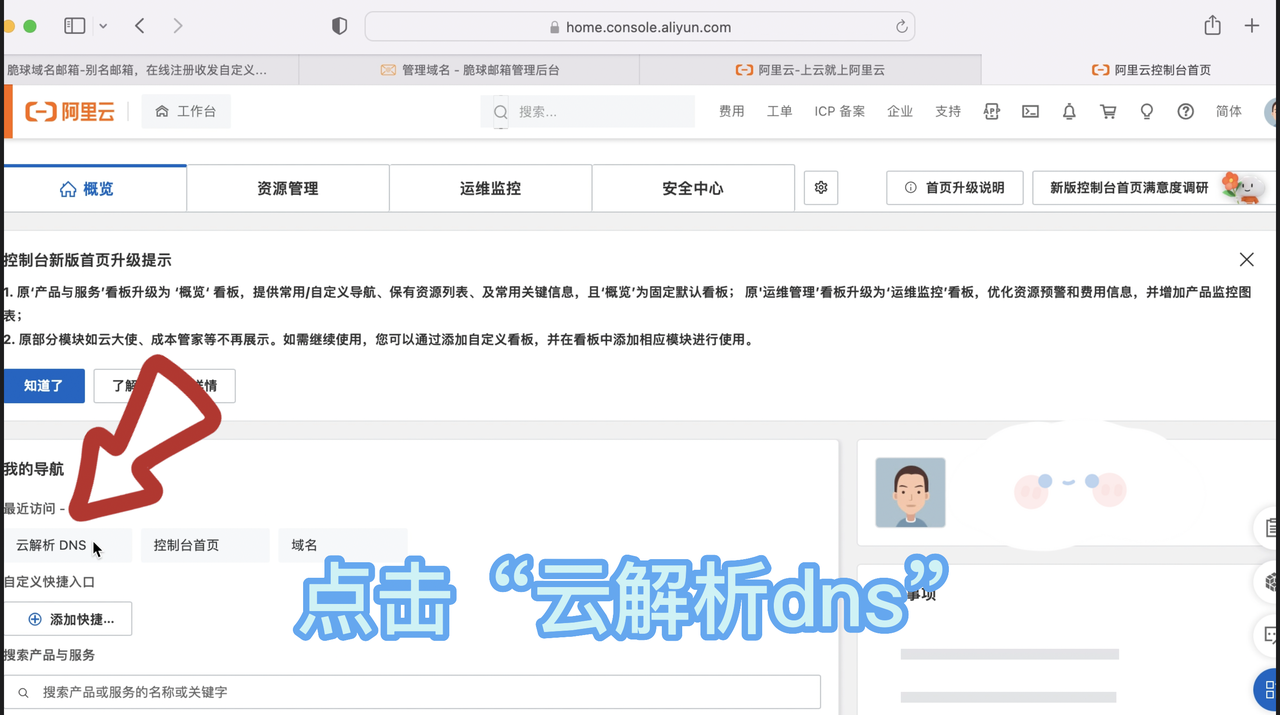Open the notifications bell icon

pos(1069,111)
